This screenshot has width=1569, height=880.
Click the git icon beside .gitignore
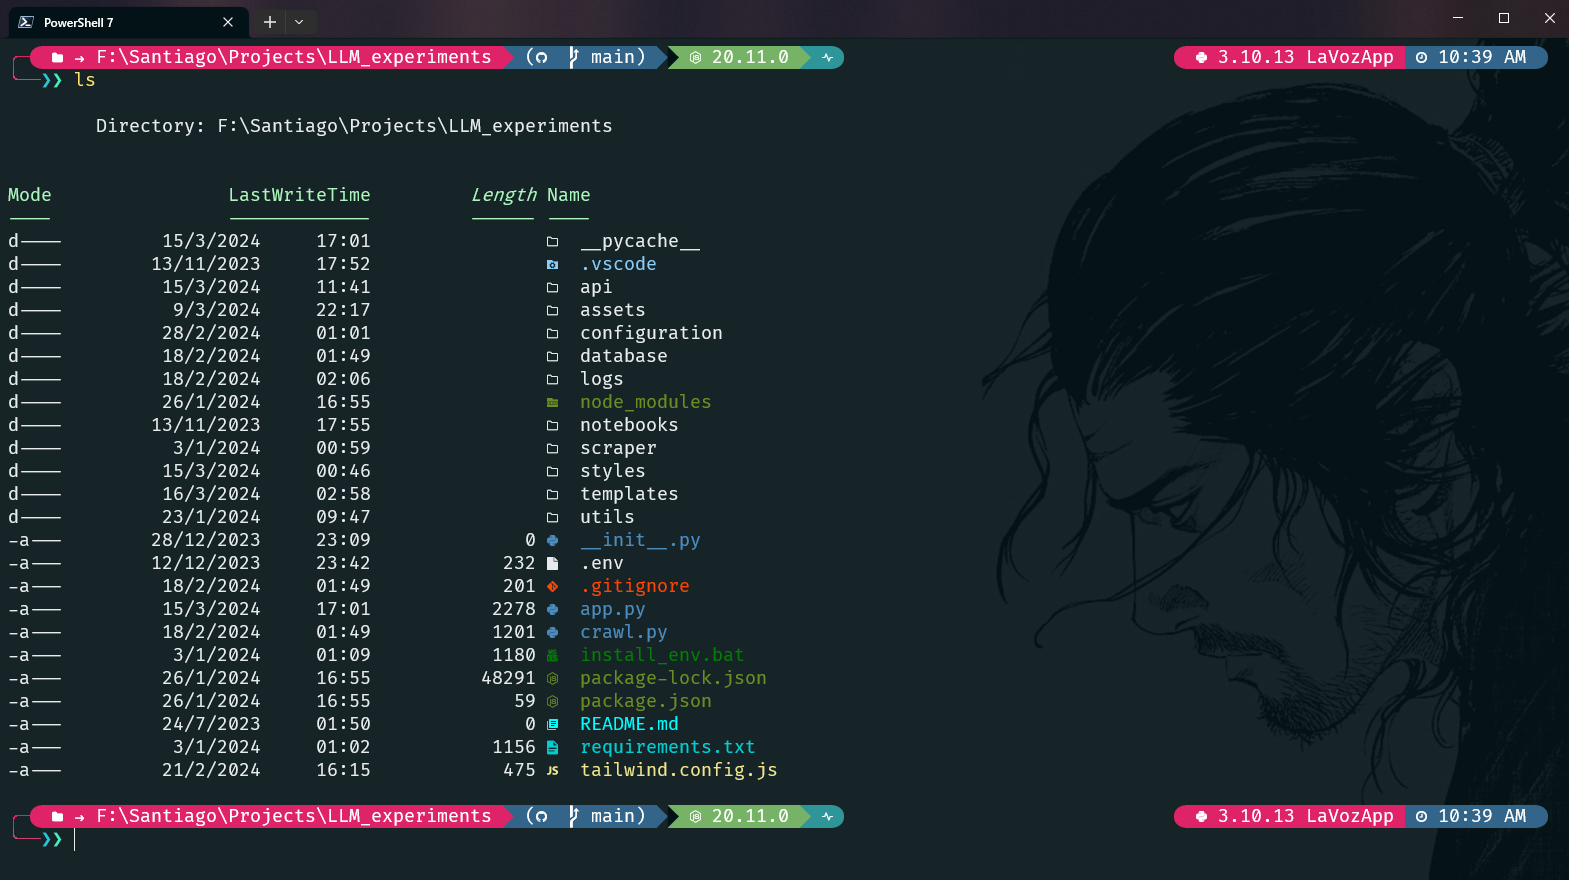[552, 586]
